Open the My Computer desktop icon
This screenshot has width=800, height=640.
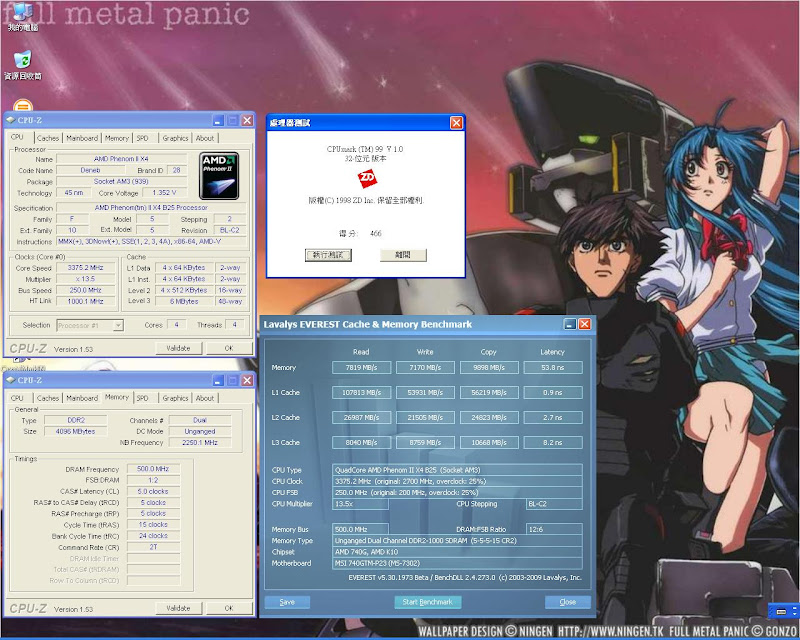point(22,15)
